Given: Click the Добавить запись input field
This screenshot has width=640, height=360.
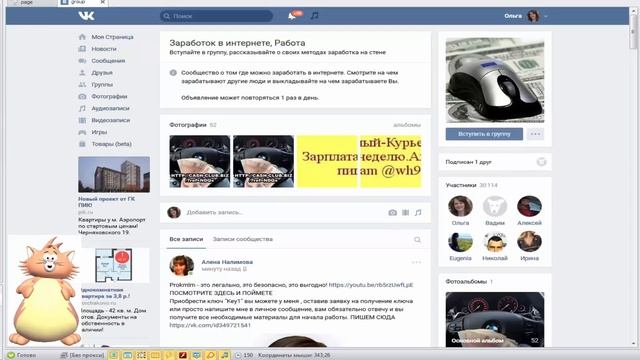Looking at the screenshot, I should click(284, 212).
